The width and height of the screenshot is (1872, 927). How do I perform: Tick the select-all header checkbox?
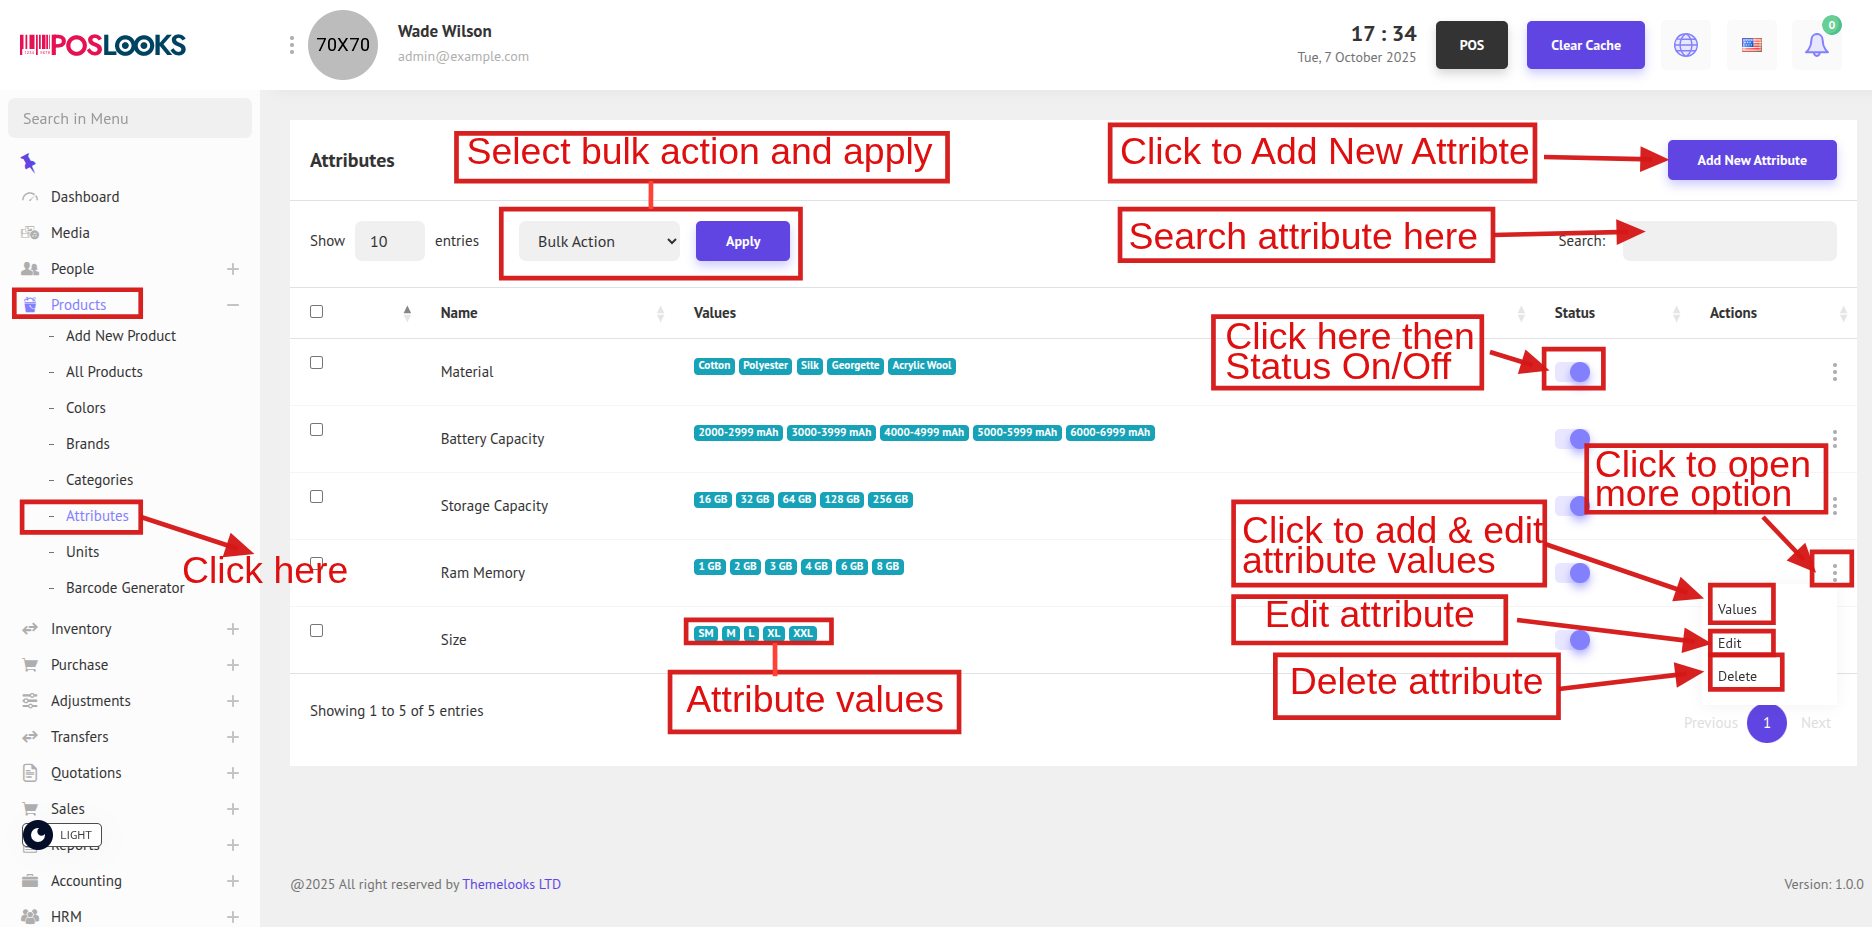tap(316, 312)
